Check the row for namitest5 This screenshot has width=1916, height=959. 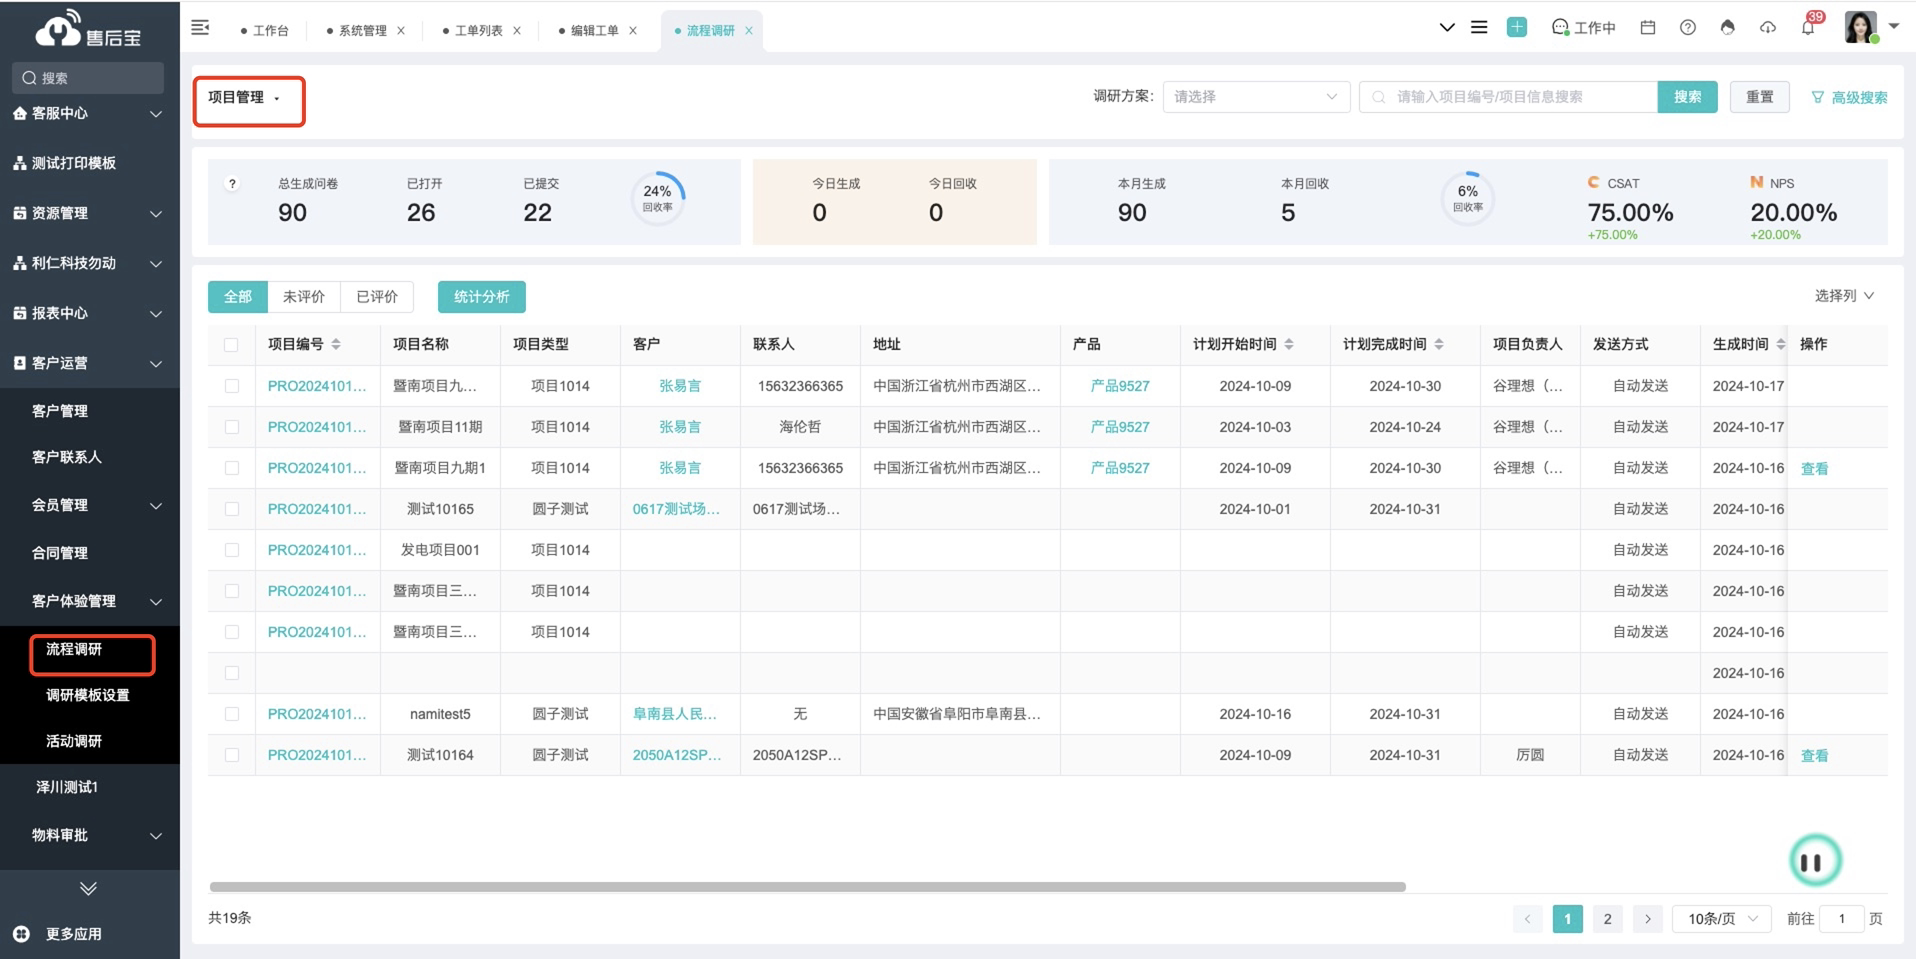pos(232,714)
